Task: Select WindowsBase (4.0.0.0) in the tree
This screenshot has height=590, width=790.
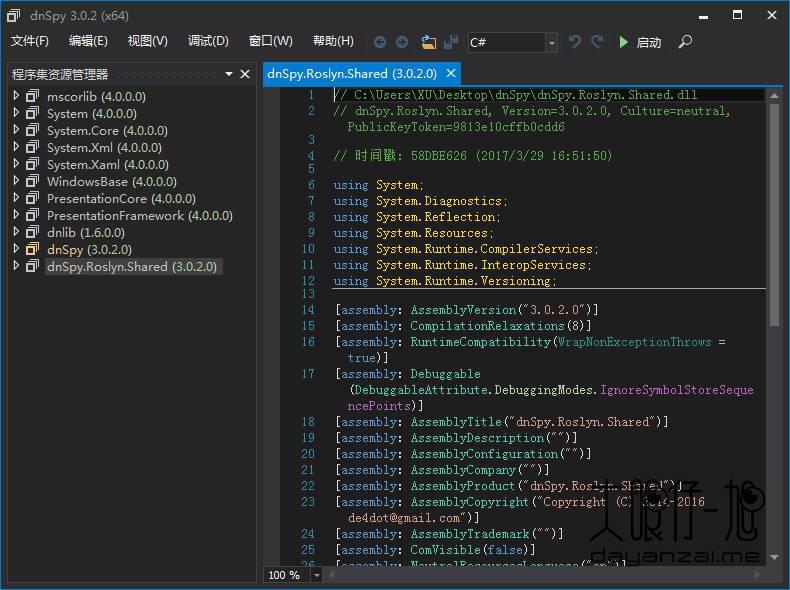Action: pos(112,181)
